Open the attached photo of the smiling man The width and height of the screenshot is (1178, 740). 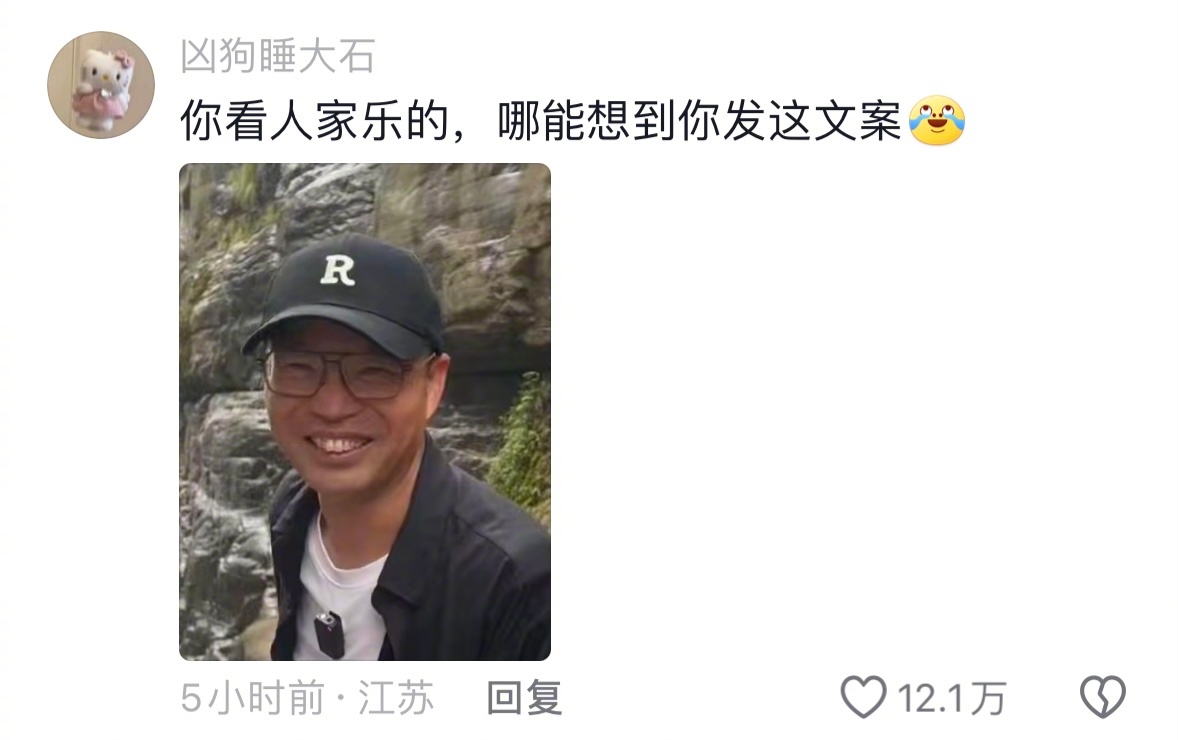point(365,412)
